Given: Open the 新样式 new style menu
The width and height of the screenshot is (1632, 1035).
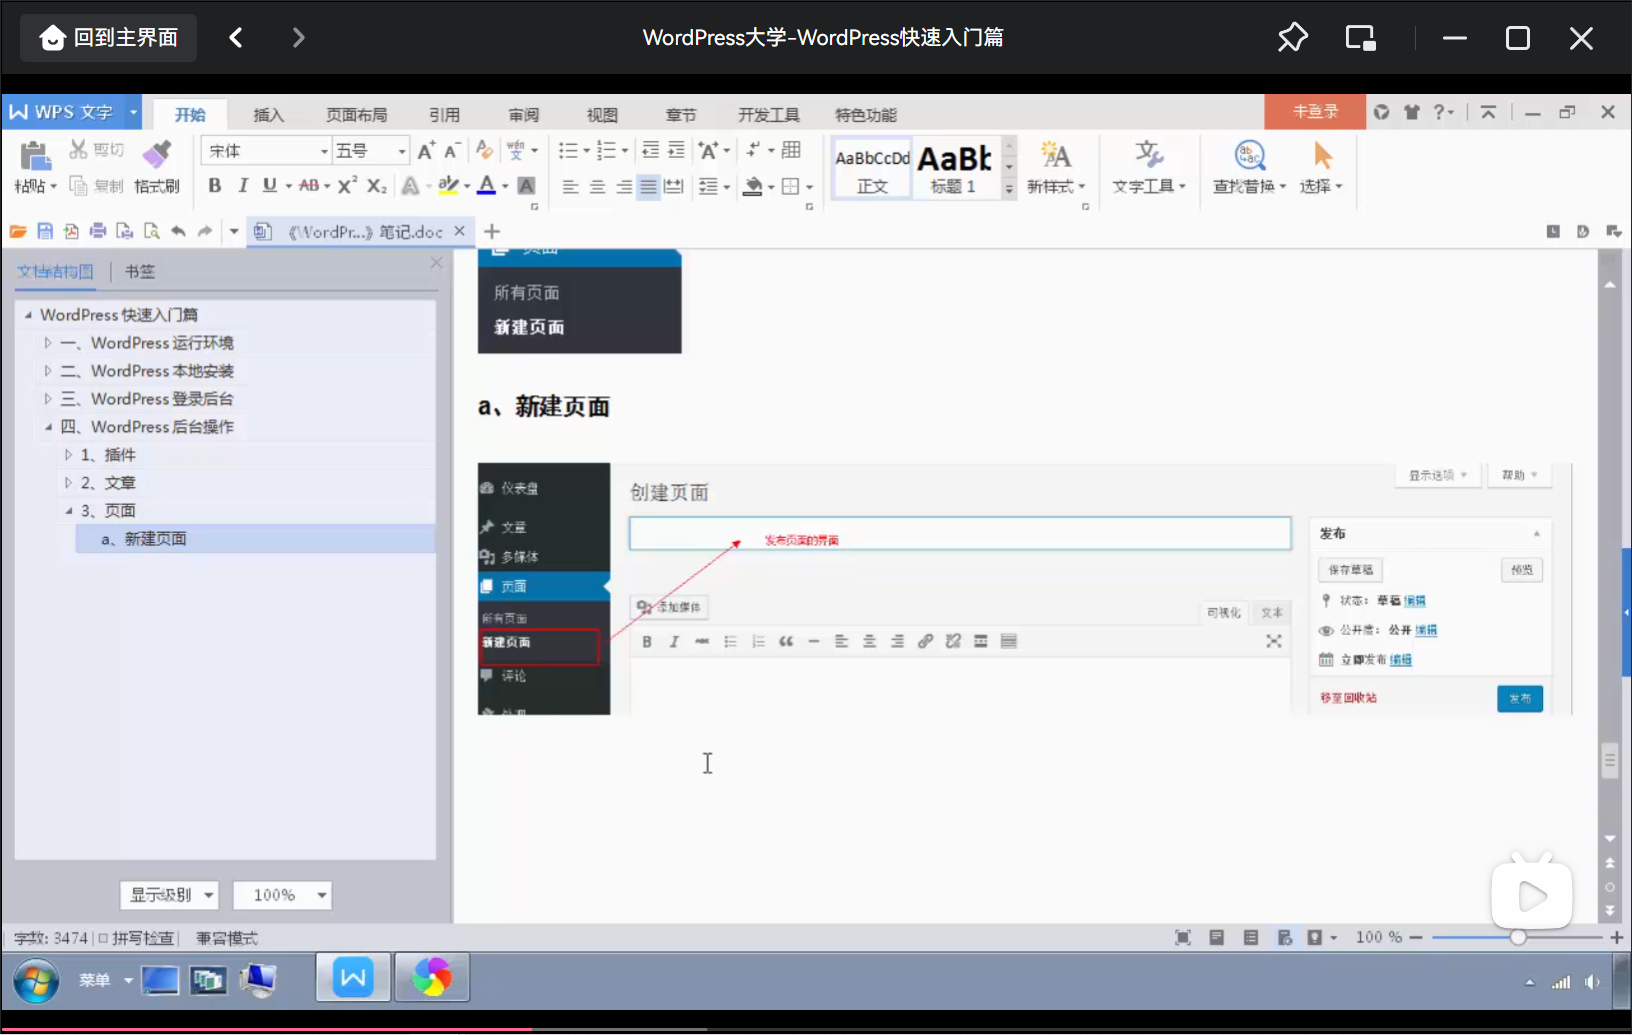Looking at the screenshot, I should [1055, 168].
